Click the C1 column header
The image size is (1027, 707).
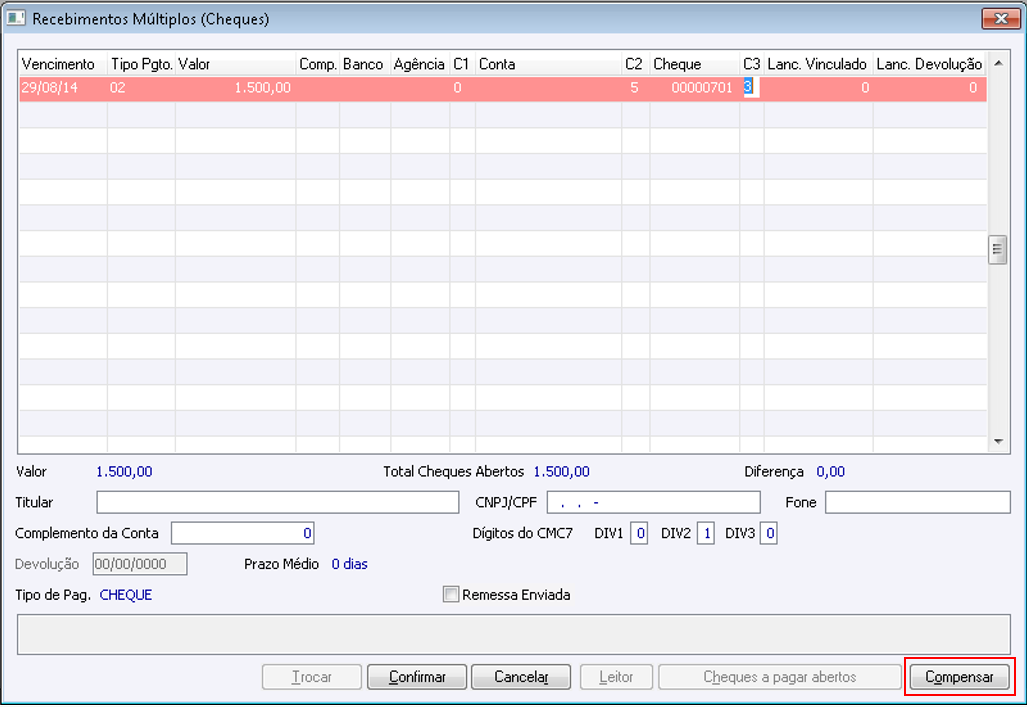point(462,64)
